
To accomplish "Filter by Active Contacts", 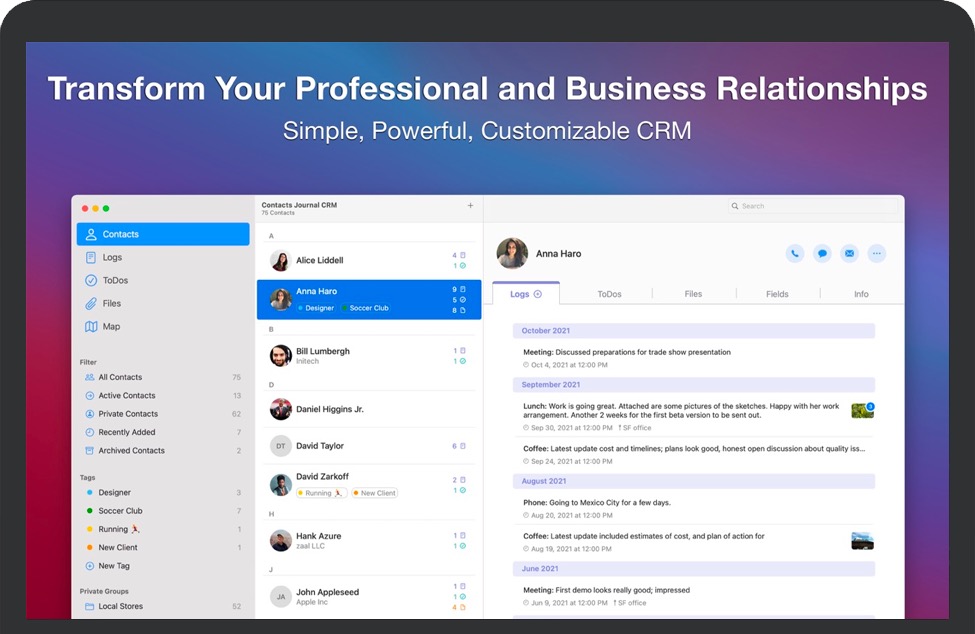I will pyautogui.click(x=126, y=396).
